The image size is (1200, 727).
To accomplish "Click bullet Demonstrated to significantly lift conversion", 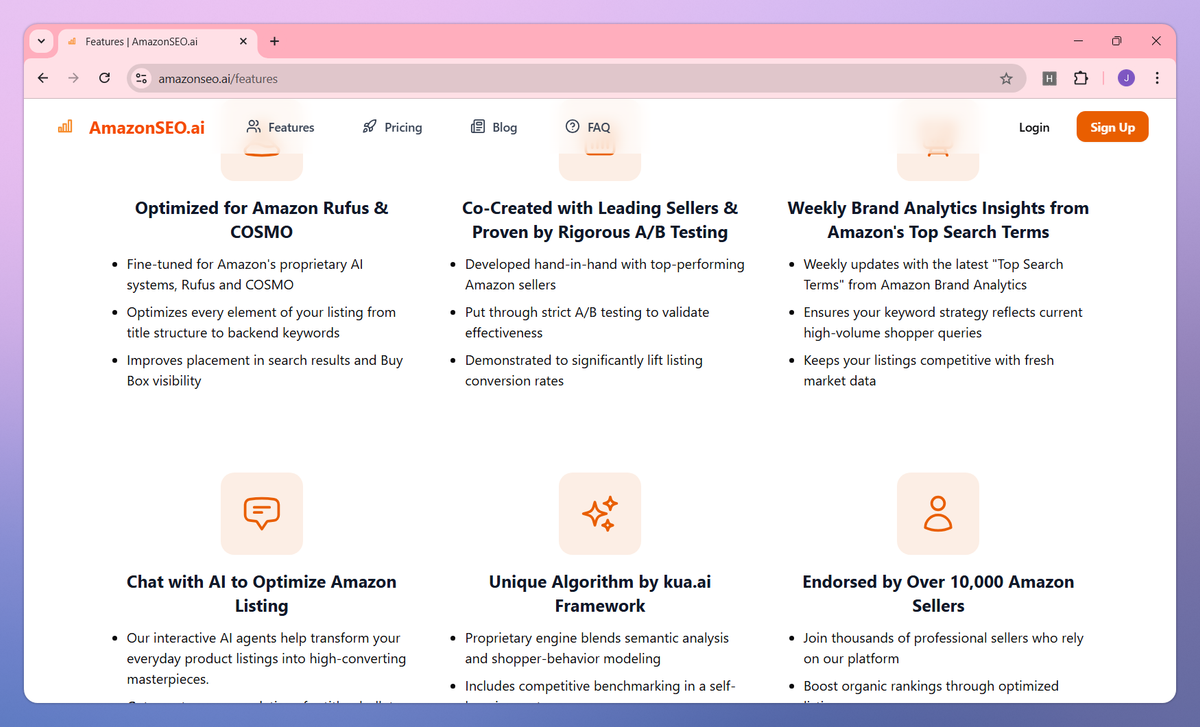I will click(584, 370).
